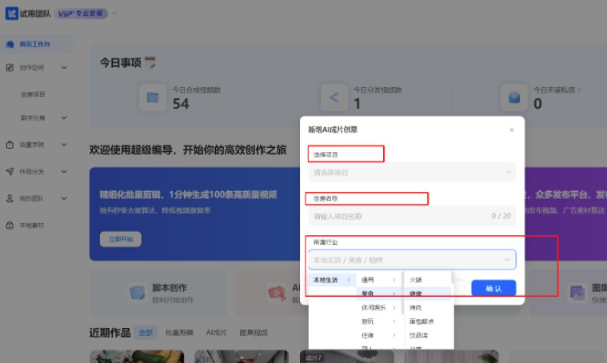
Task: Click the 创作空间 edit icon in sidebar
Action: (10, 68)
